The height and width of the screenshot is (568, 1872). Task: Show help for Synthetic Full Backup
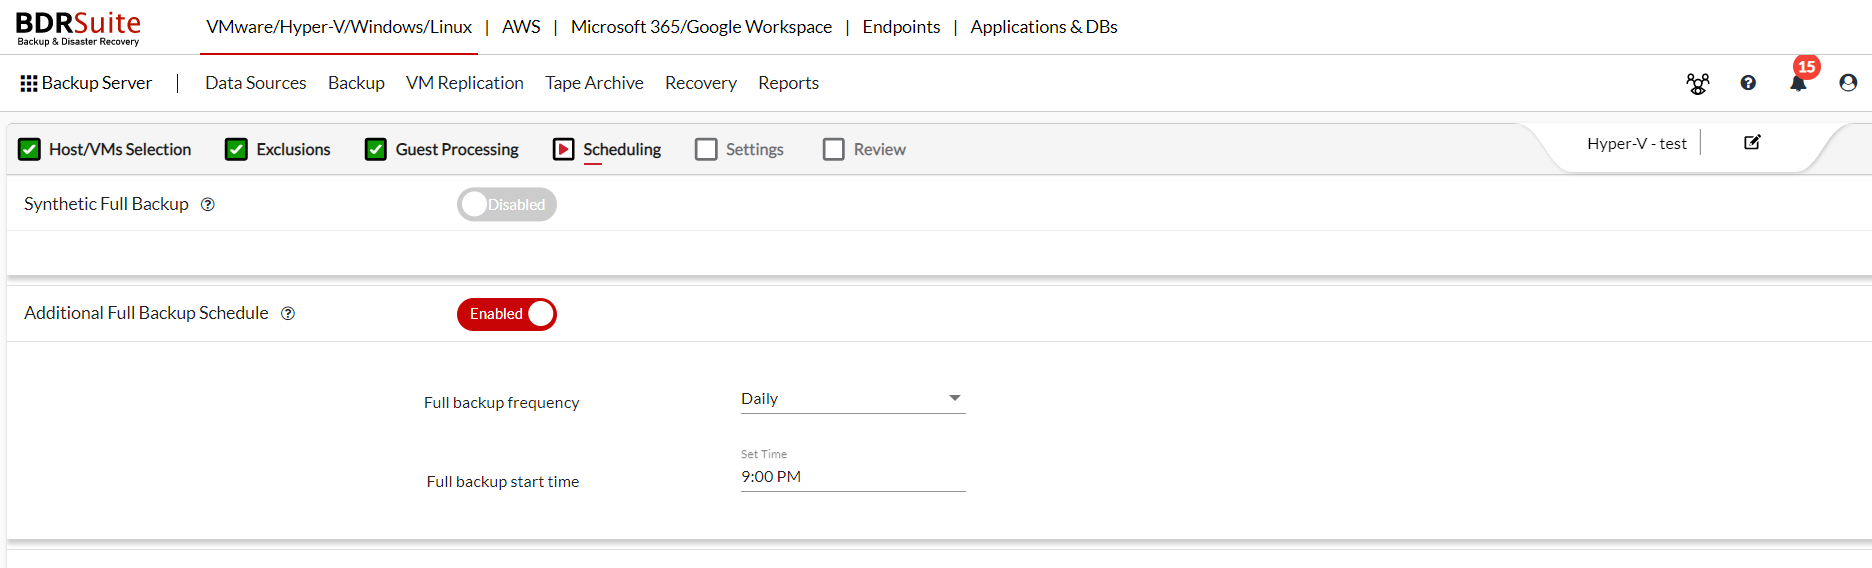(x=208, y=204)
